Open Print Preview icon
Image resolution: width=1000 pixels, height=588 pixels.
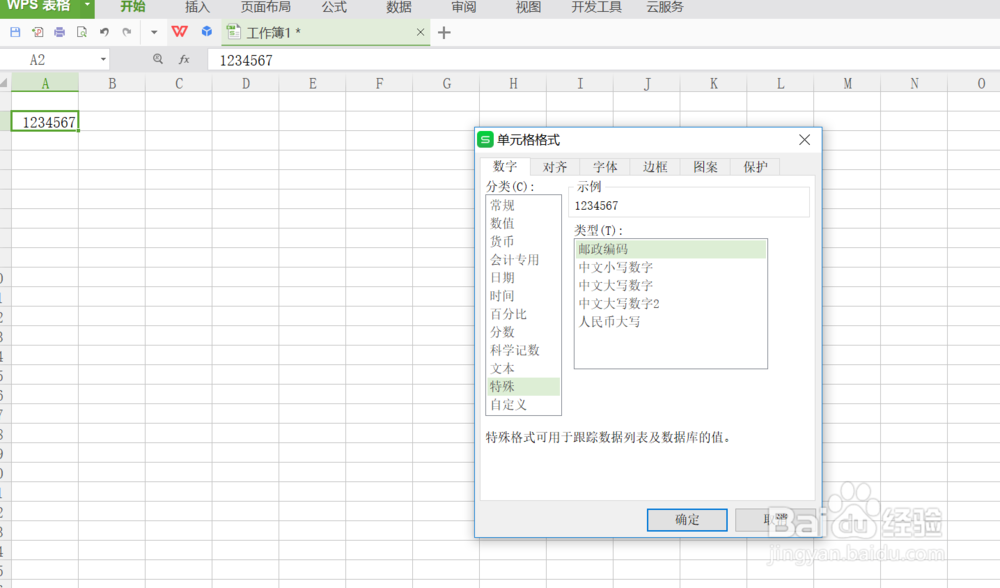(82, 32)
